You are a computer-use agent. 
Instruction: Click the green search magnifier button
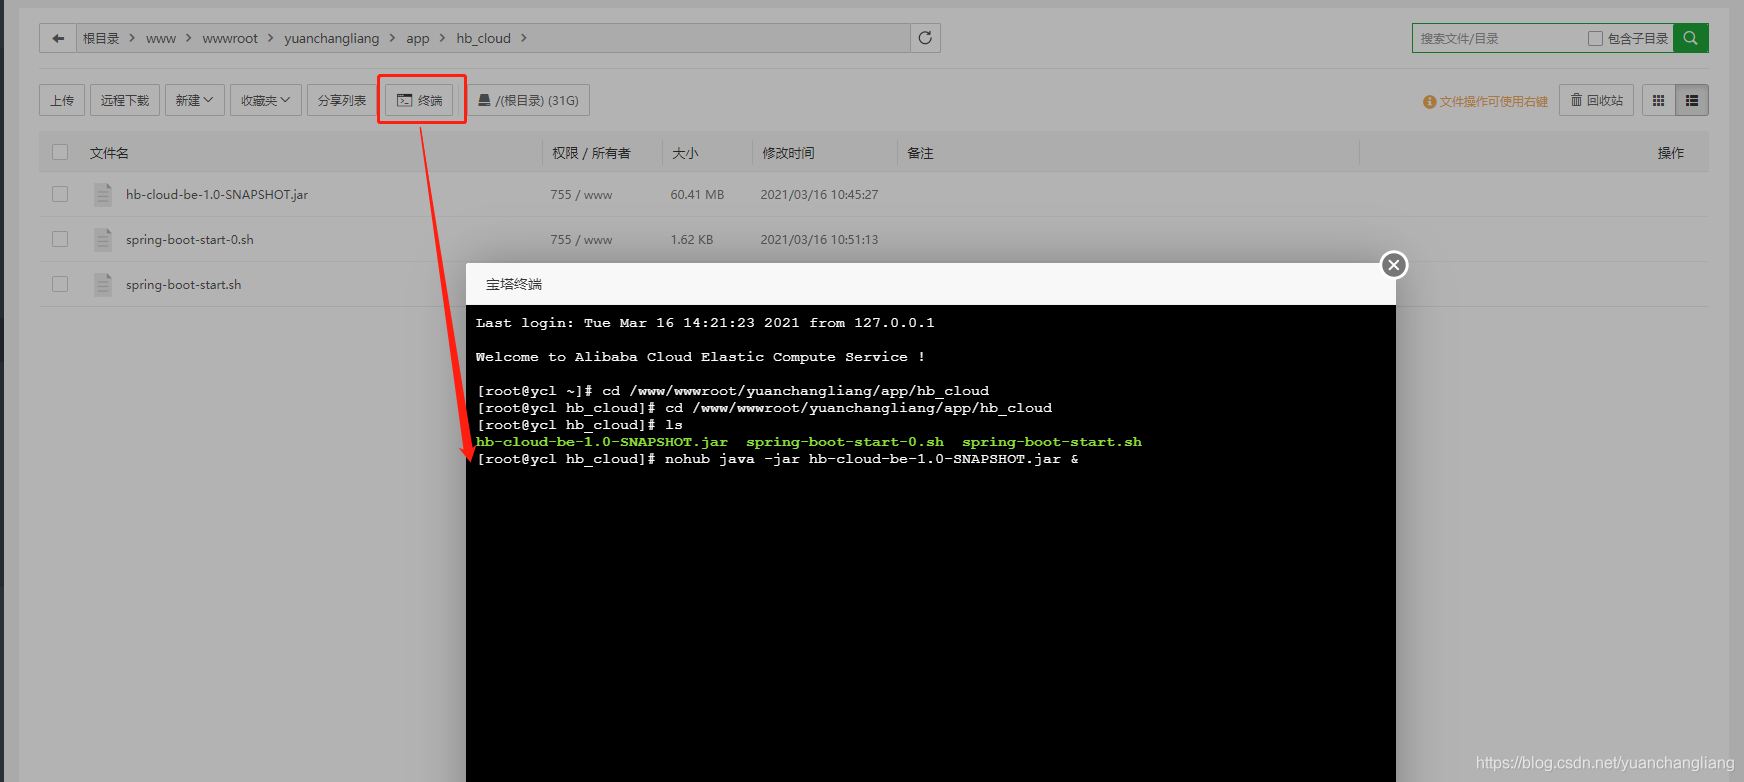click(1690, 38)
